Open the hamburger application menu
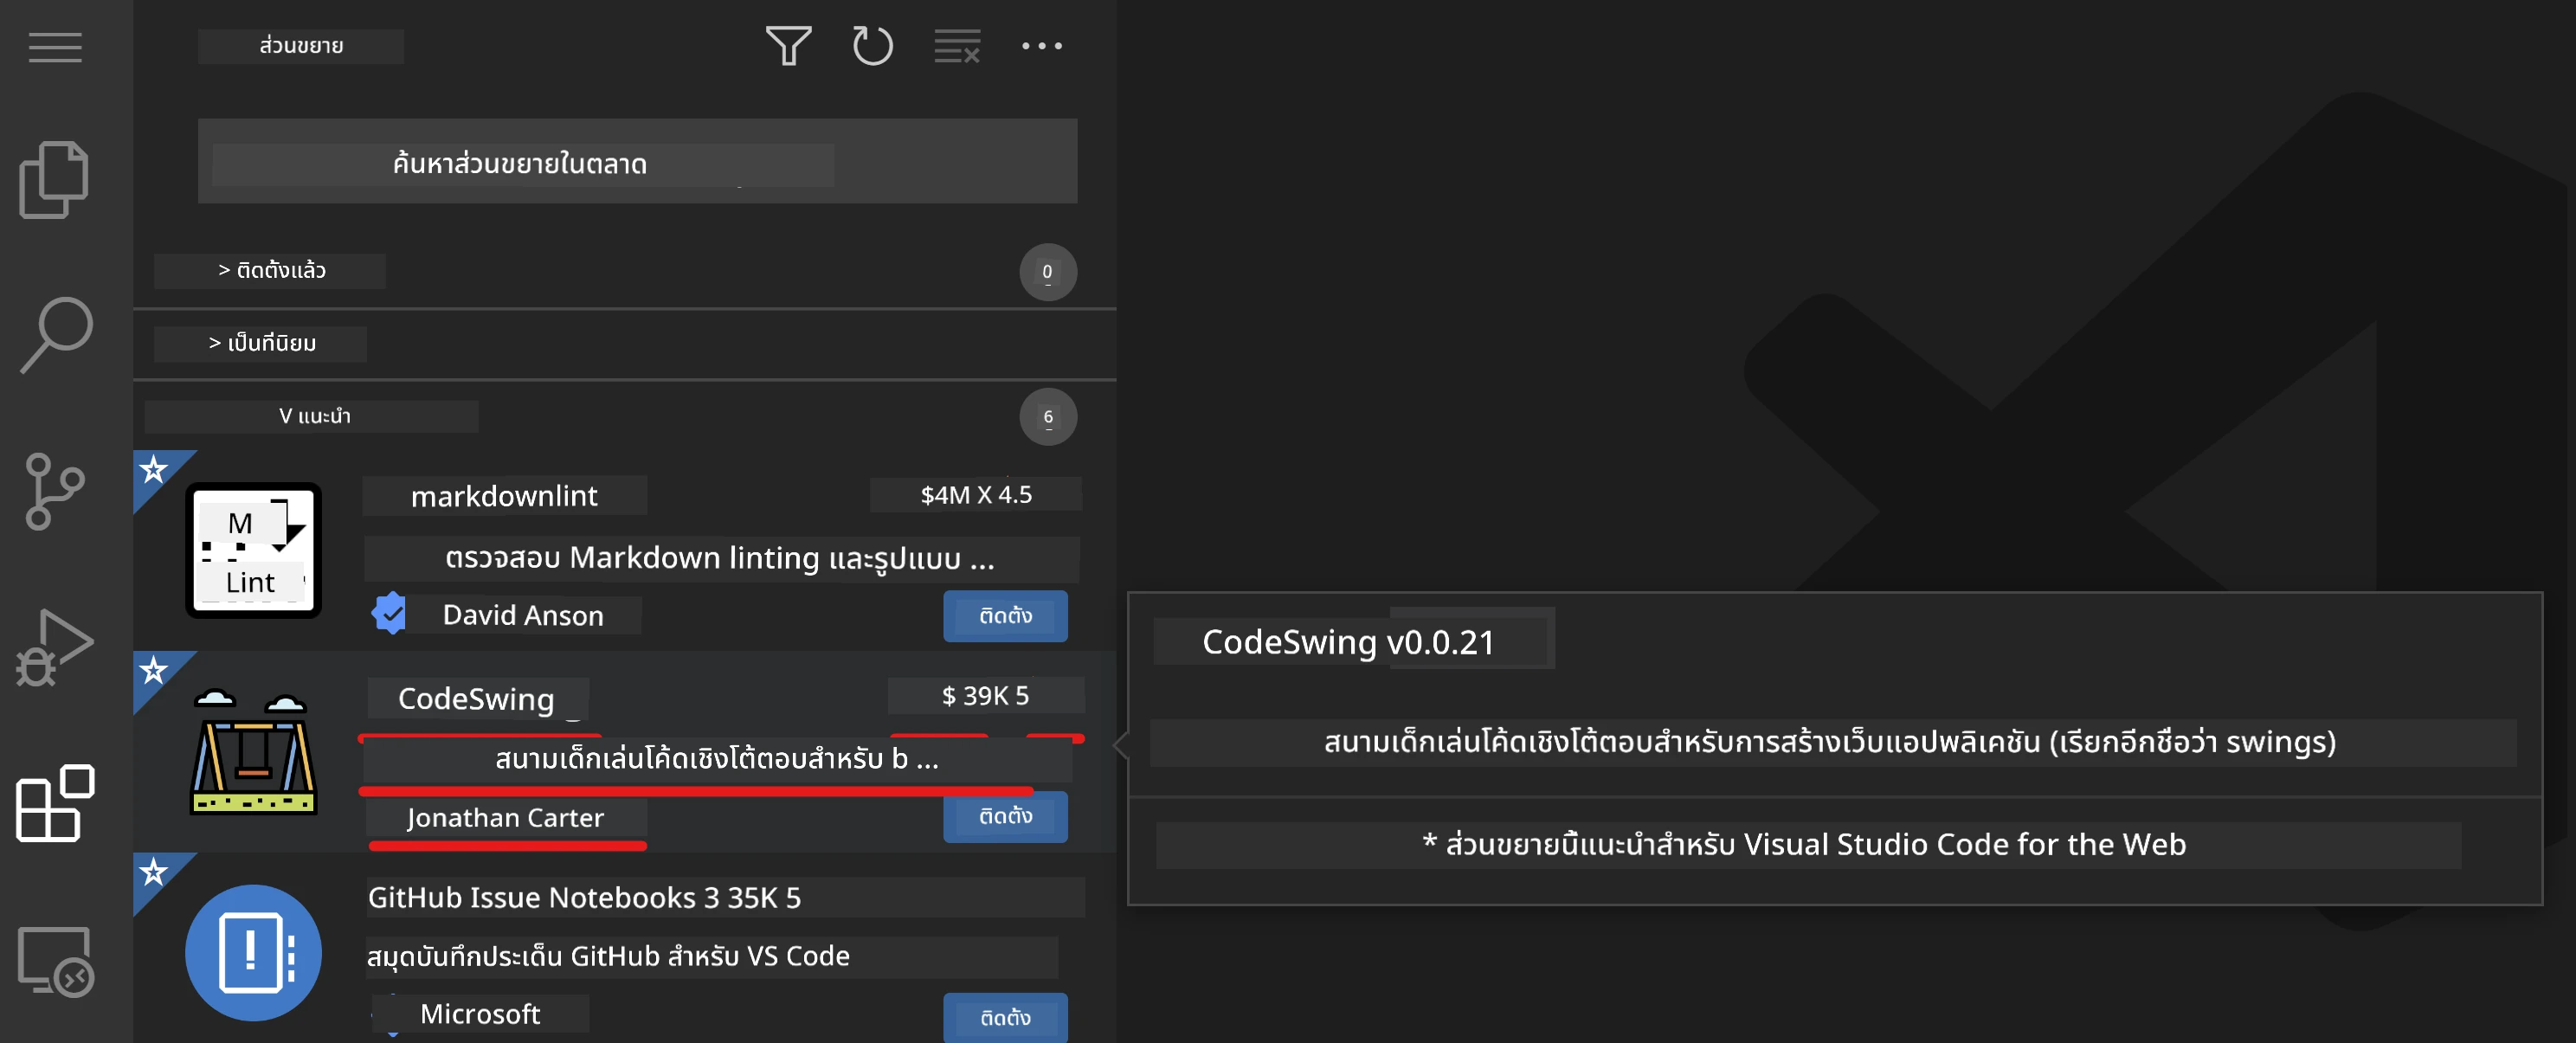Screen dimensions: 2576x1043 [55, 47]
